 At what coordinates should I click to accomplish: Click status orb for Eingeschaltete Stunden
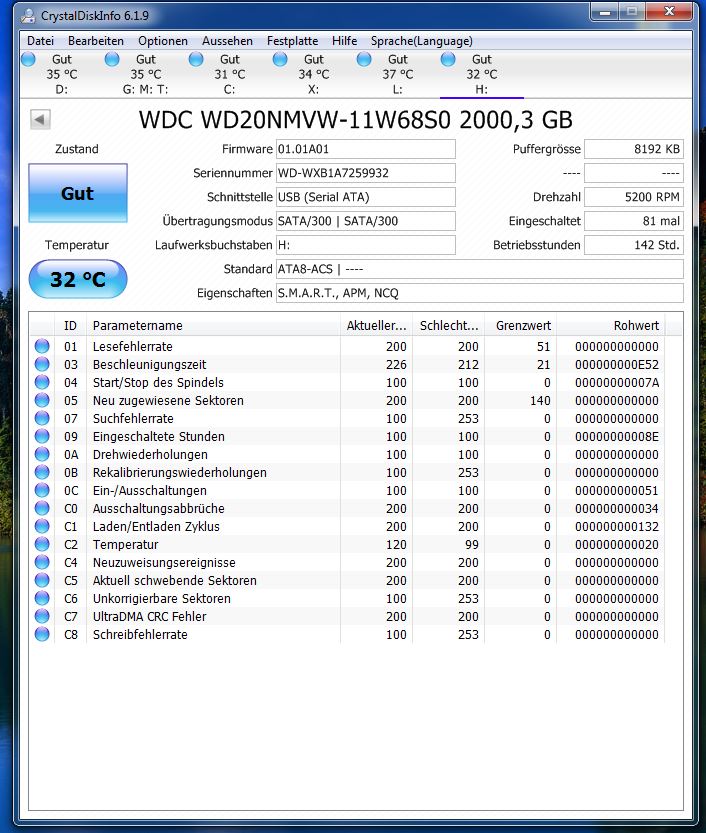[42, 436]
